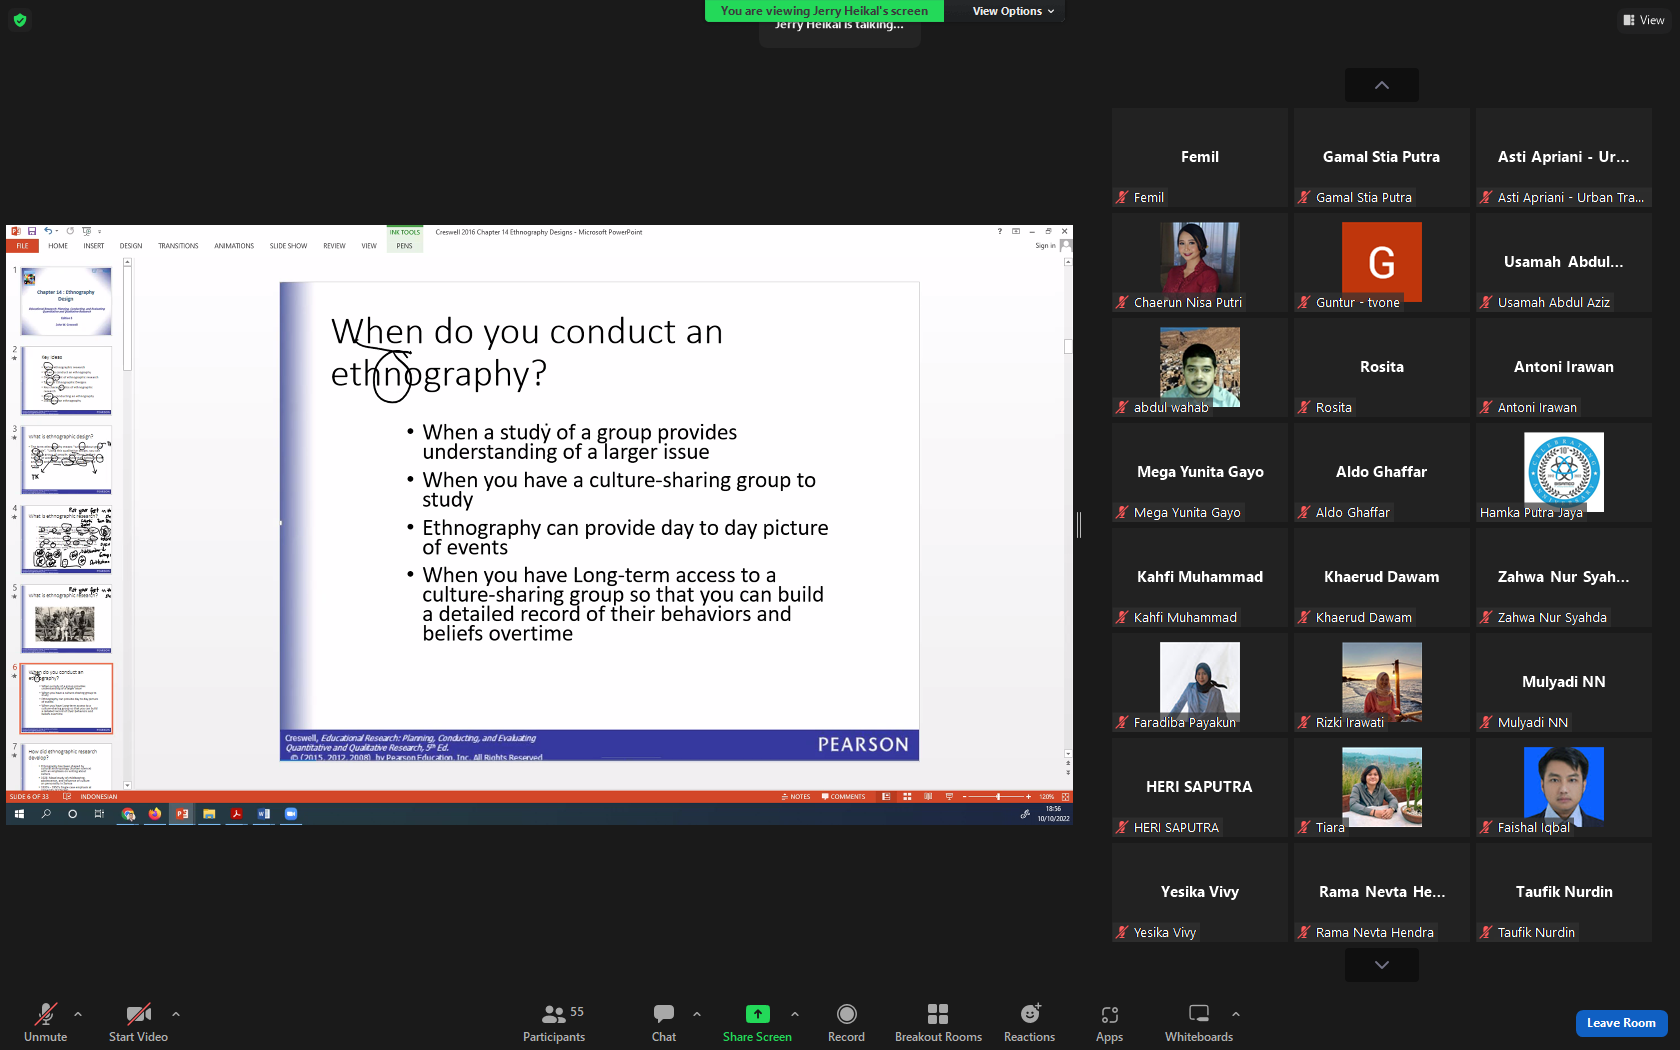This screenshot has height=1050, width=1680.
Task: Click the Undo icon in quick access toolbar
Action: 47,231
